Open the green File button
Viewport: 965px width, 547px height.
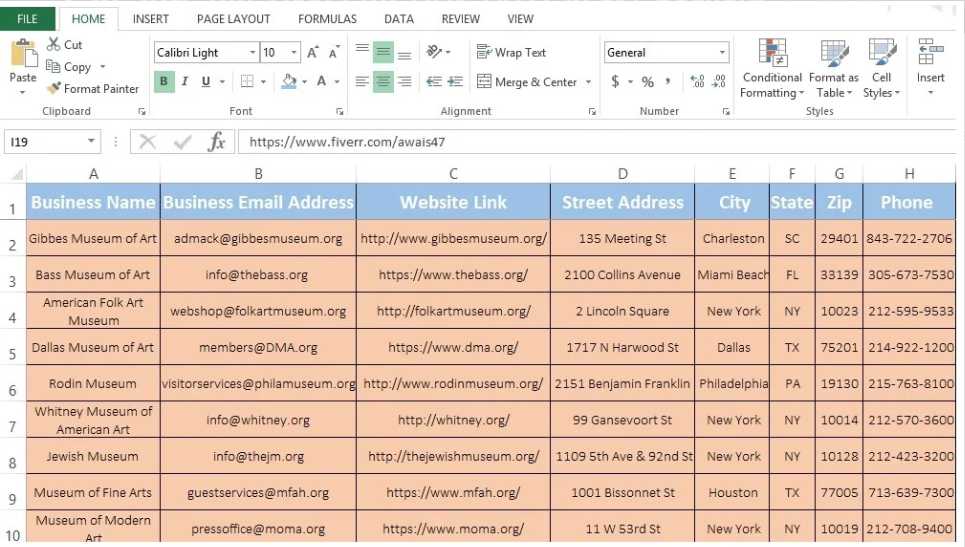pyautogui.click(x=27, y=19)
